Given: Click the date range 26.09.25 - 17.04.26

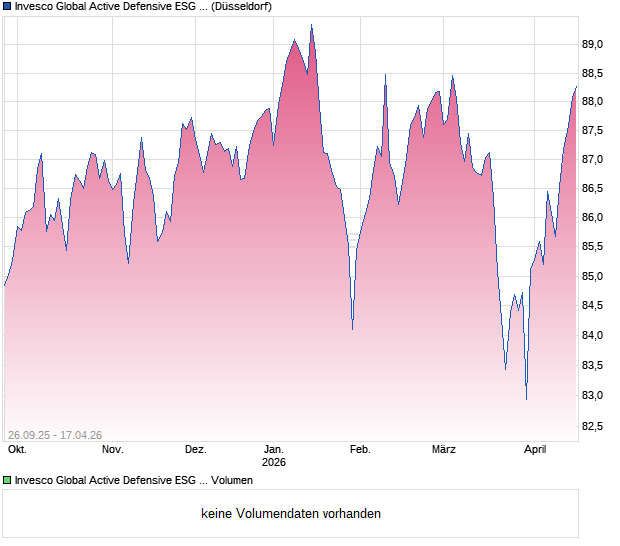Looking at the screenshot, I should point(54,434).
